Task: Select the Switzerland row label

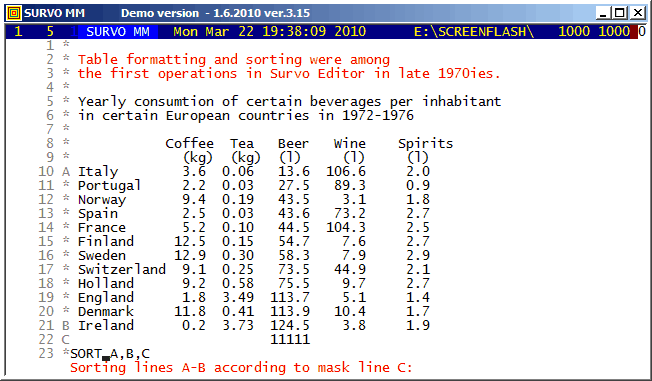Action: click(122, 270)
